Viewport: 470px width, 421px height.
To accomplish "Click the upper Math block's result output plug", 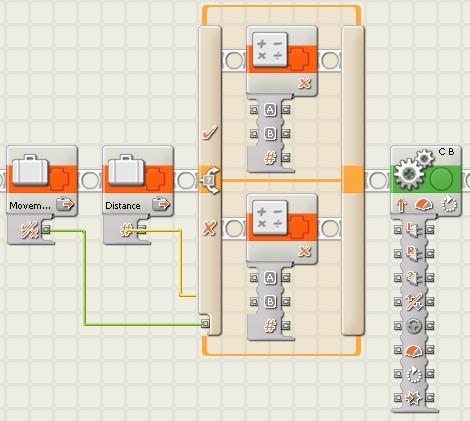I will (286, 158).
